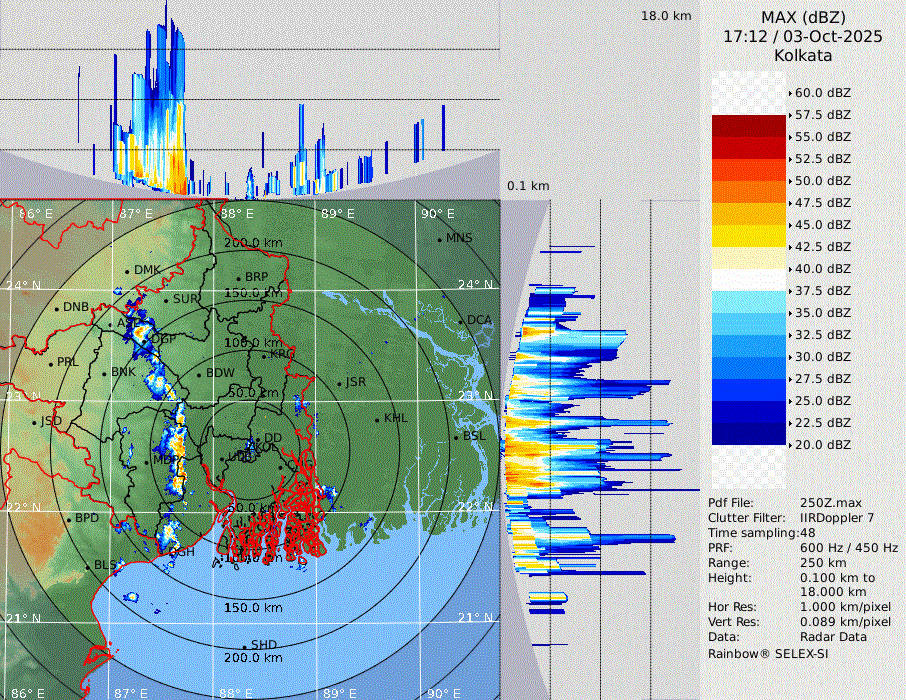The width and height of the screenshot is (906, 700).
Task: Select the BRP station point
Action: point(238,278)
